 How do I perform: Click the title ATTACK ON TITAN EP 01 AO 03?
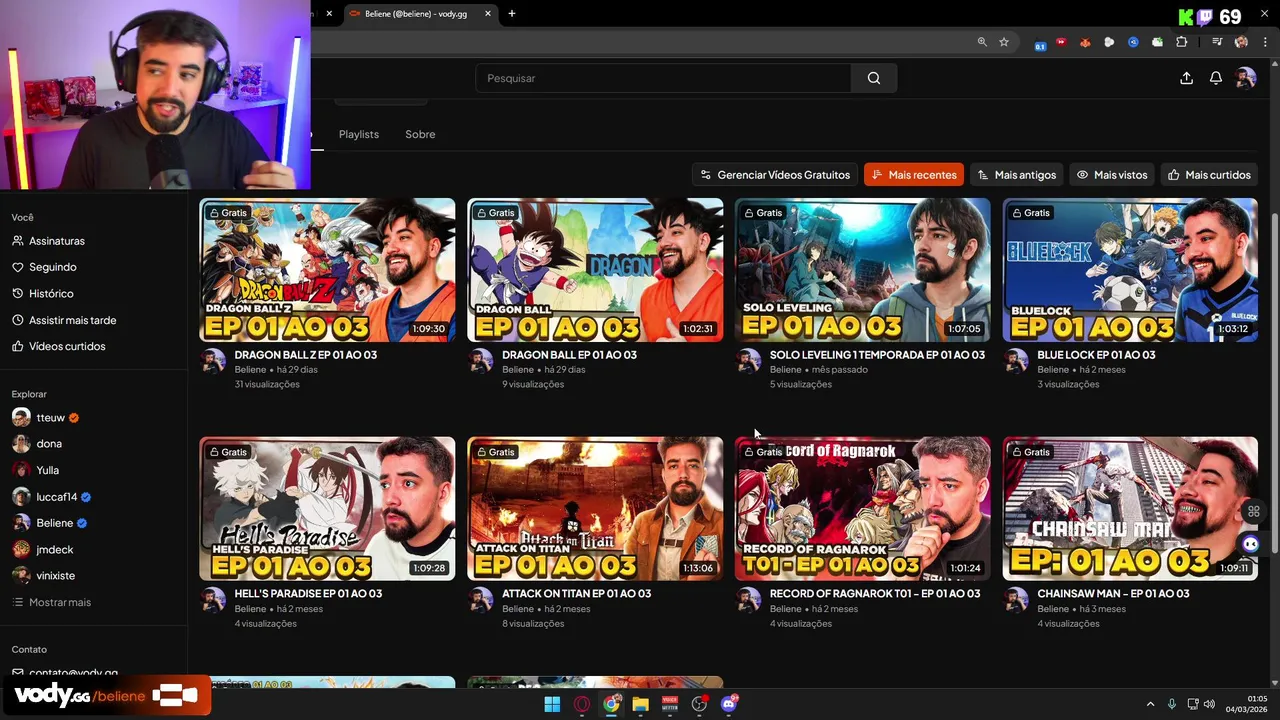[x=576, y=594]
